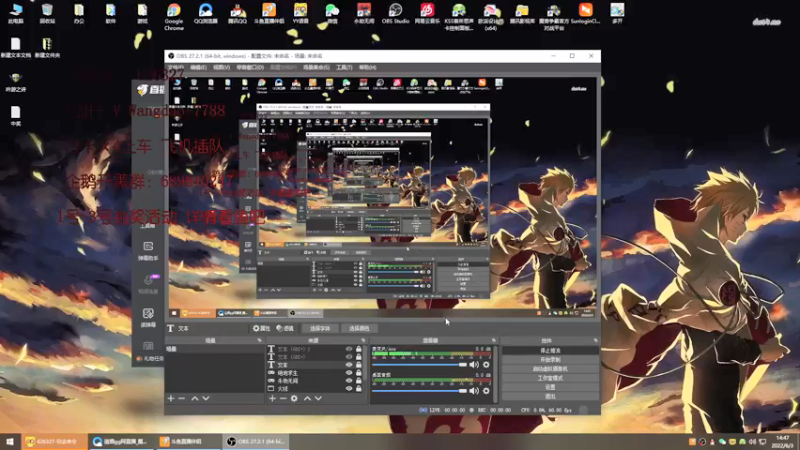Open the Tencent QQ desktop shortcut
The width and height of the screenshot is (800, 450).
[237, 14]
